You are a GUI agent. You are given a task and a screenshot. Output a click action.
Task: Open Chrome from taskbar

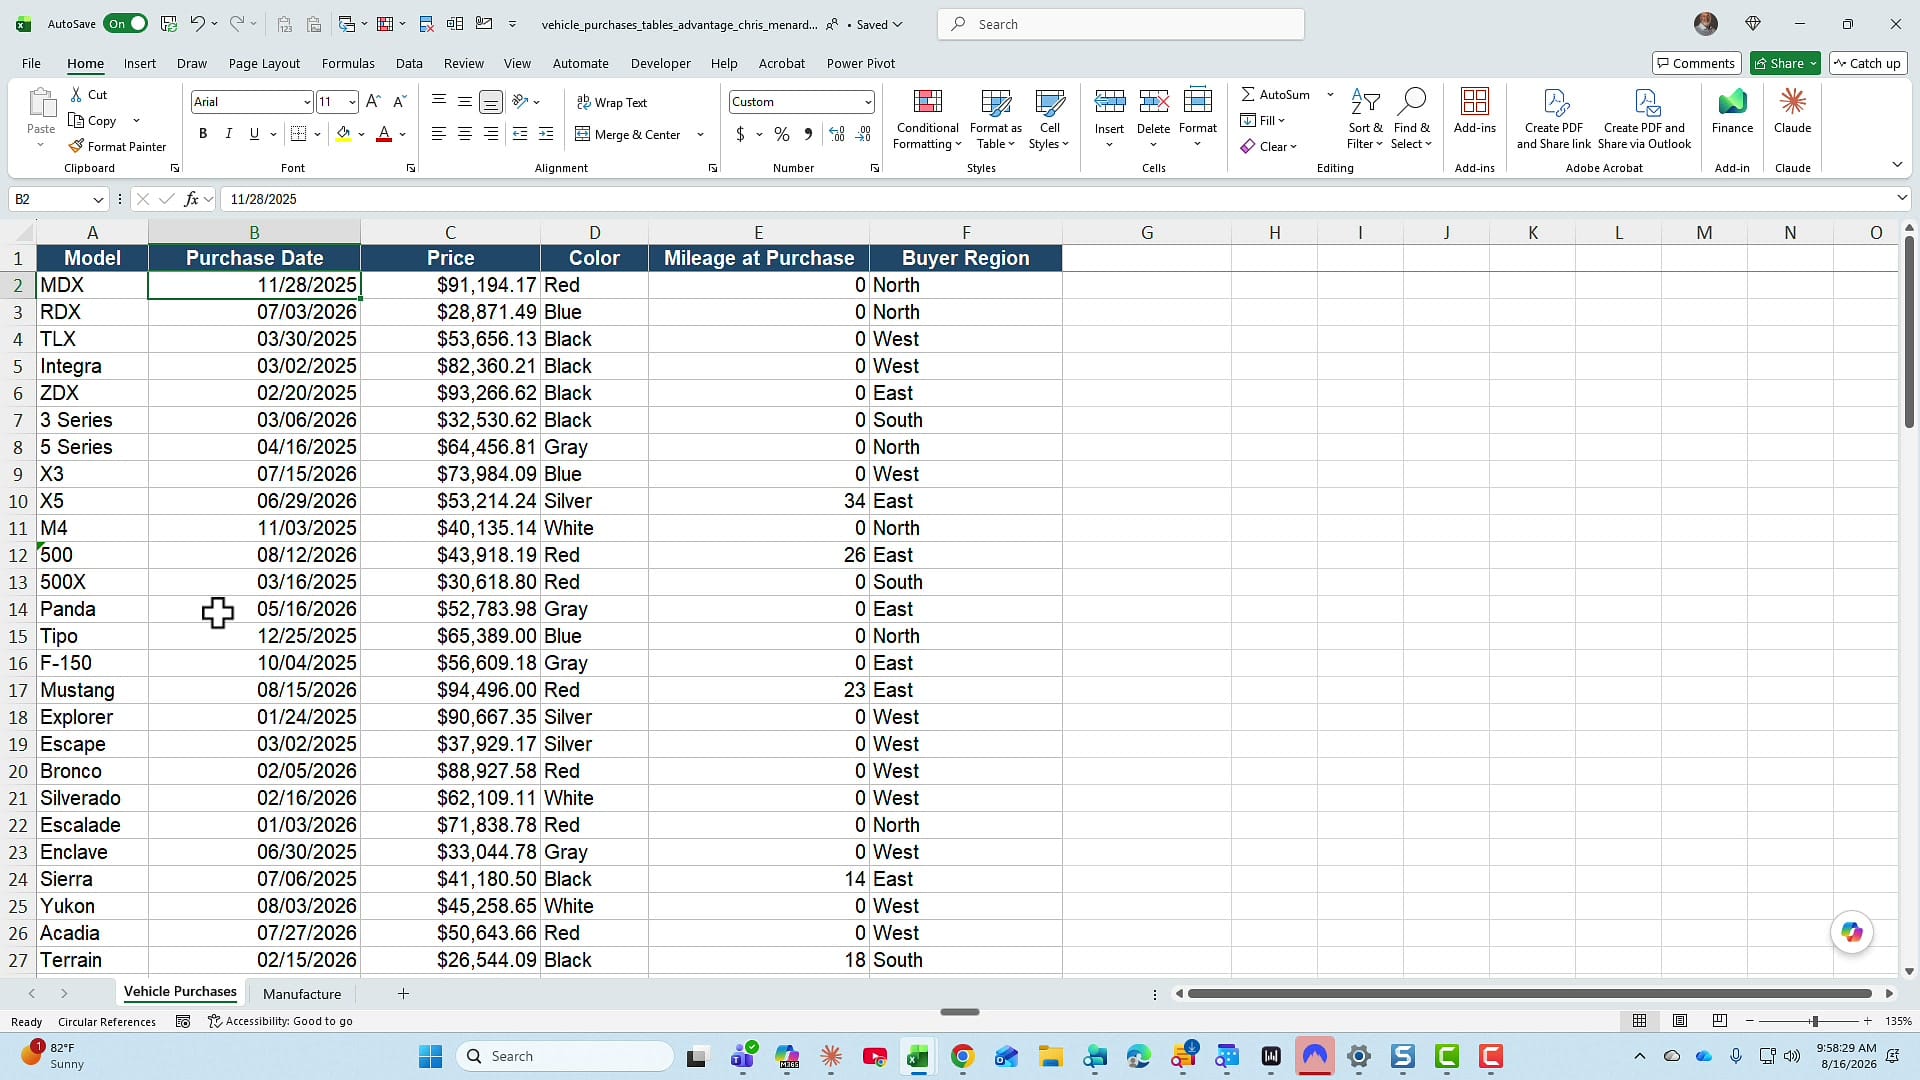pyautogui.click(x=962, y=1056)
